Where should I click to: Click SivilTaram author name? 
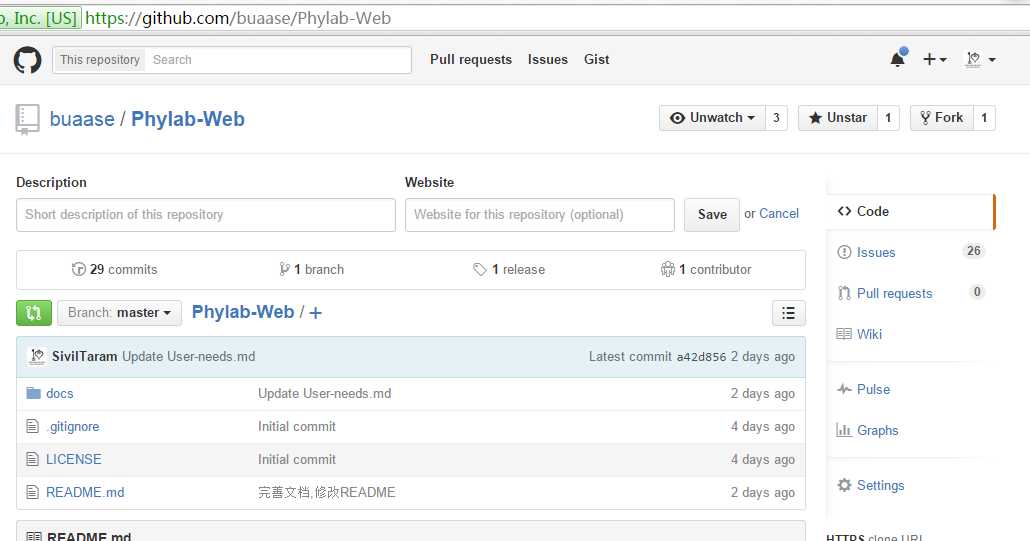click(85, 357)
